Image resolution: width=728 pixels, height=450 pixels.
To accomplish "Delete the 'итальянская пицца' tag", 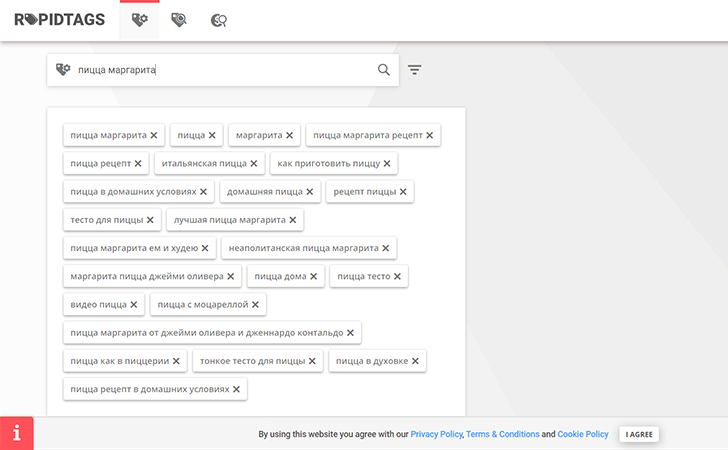I will (254, 163).
